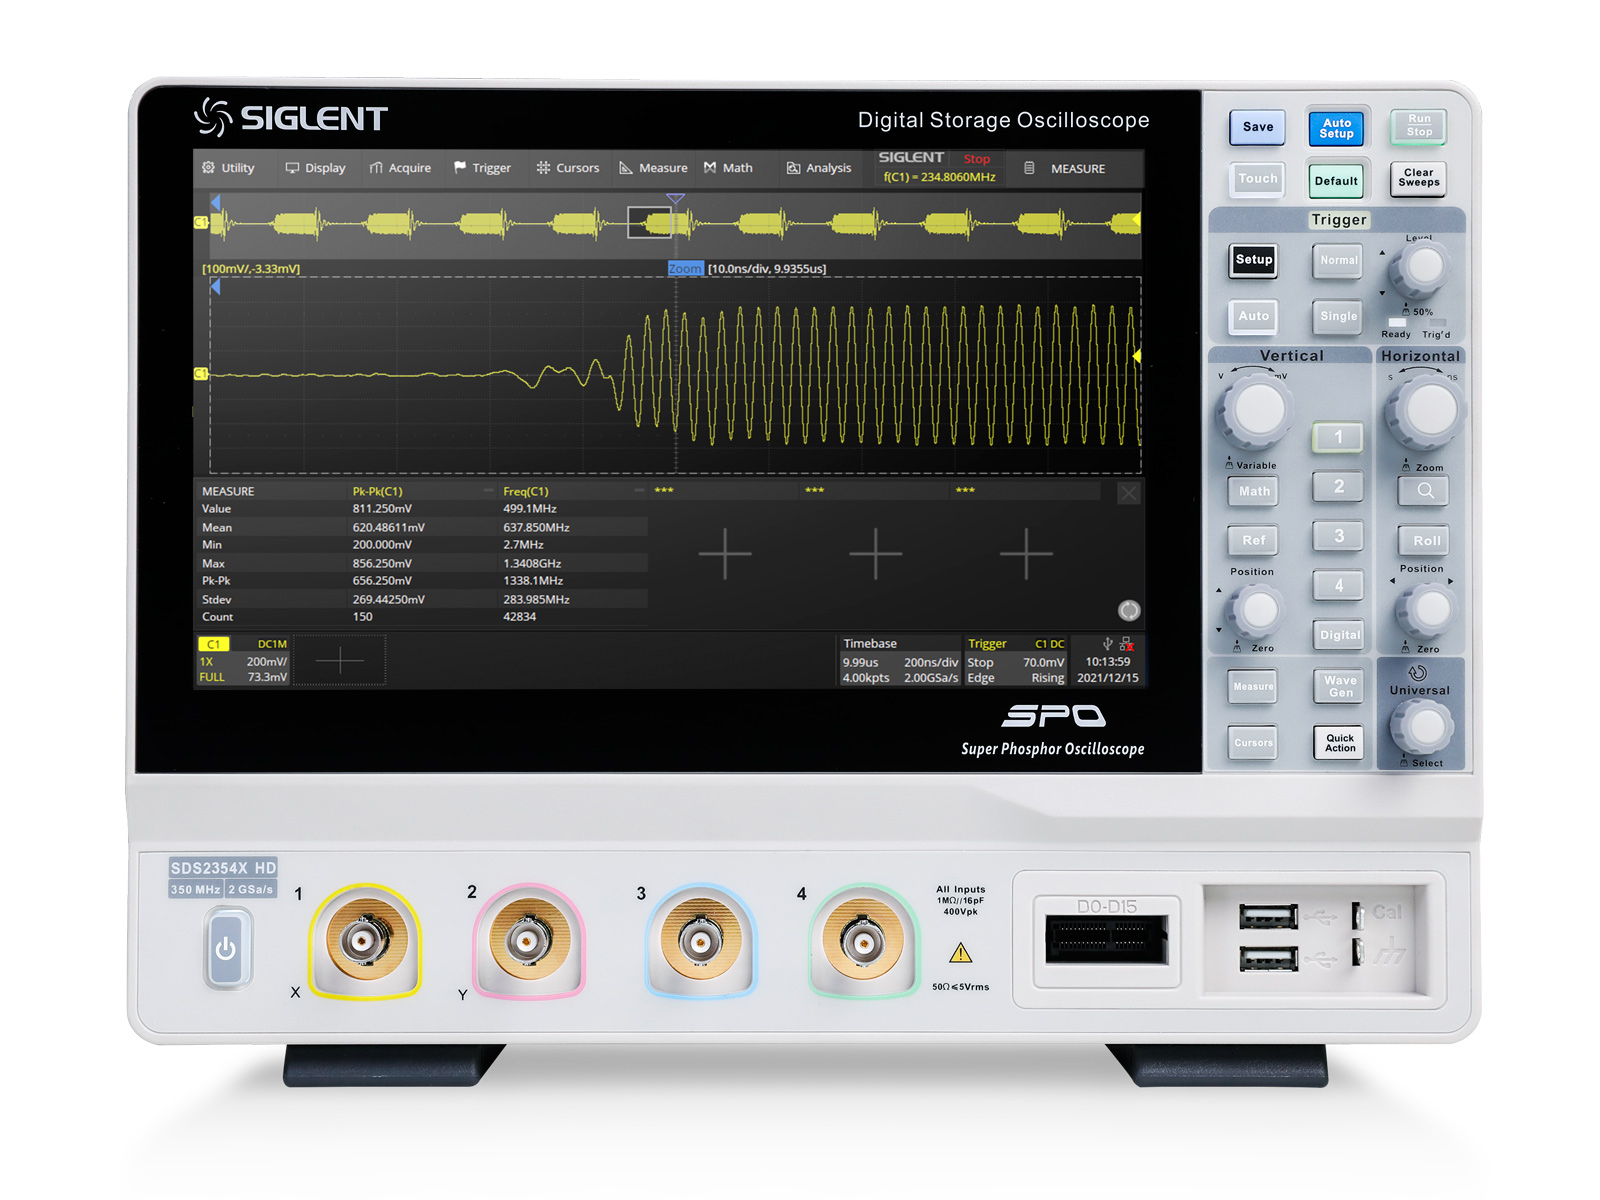This screenshot has height=1200, width=1600.
Task: Click the C1 ground marker in zoom window
Action: (200, 374)
